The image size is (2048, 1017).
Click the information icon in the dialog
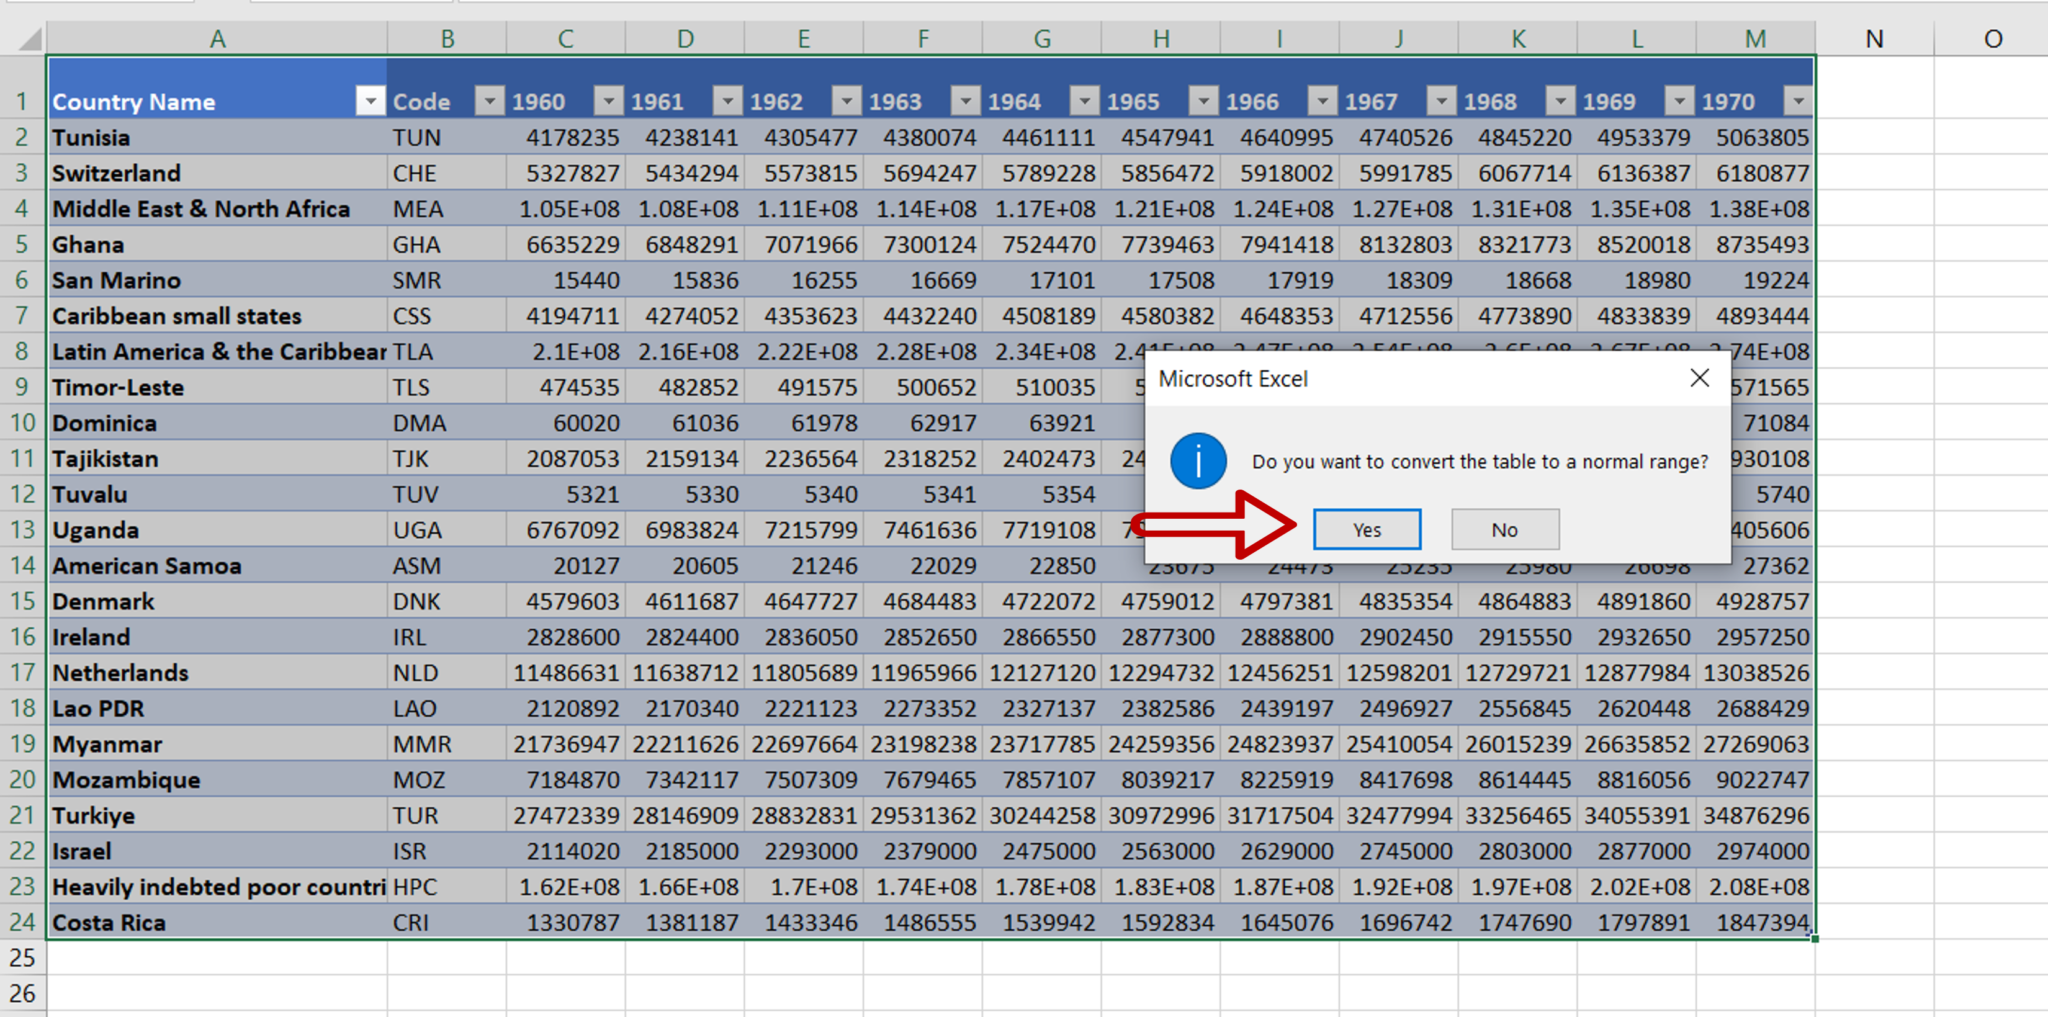1199,461
